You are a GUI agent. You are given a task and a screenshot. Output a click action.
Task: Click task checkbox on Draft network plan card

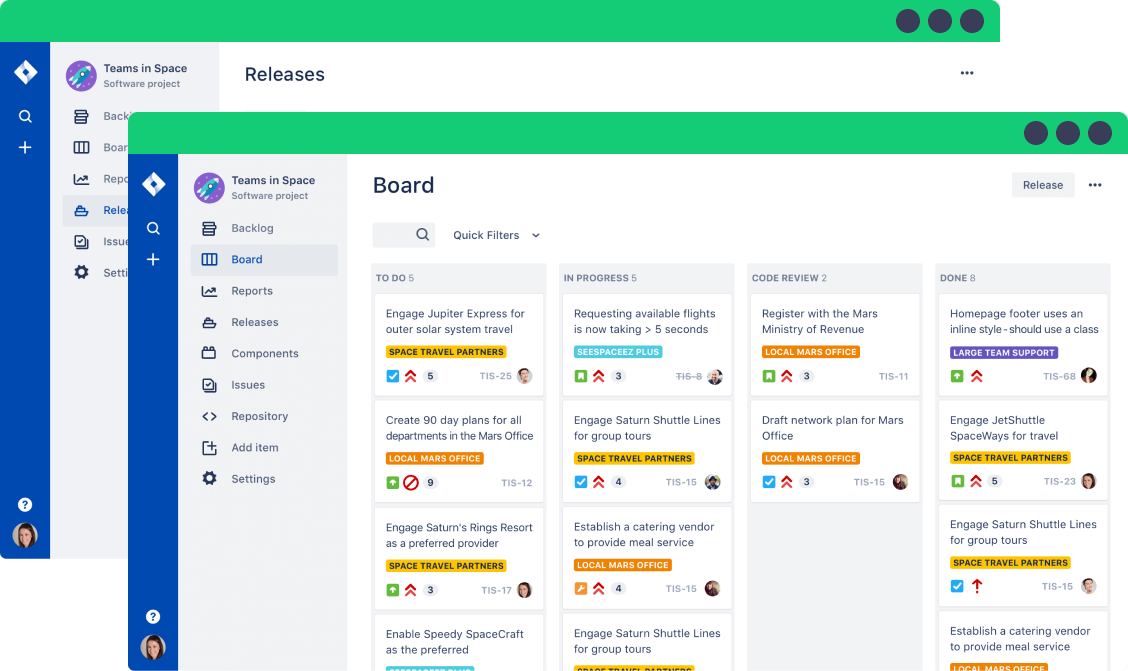point(769,482)
